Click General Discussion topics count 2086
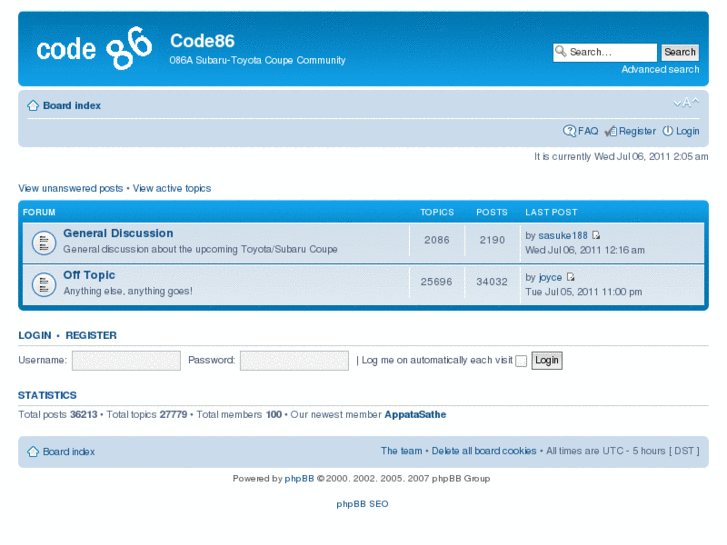 pyautogui.click(x=437, y=240)
